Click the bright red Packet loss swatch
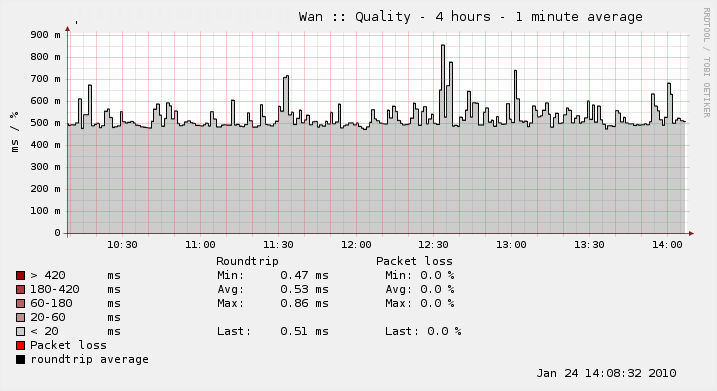Image resolution: width=717 pixels, height=391 pixels. (21, 345)
